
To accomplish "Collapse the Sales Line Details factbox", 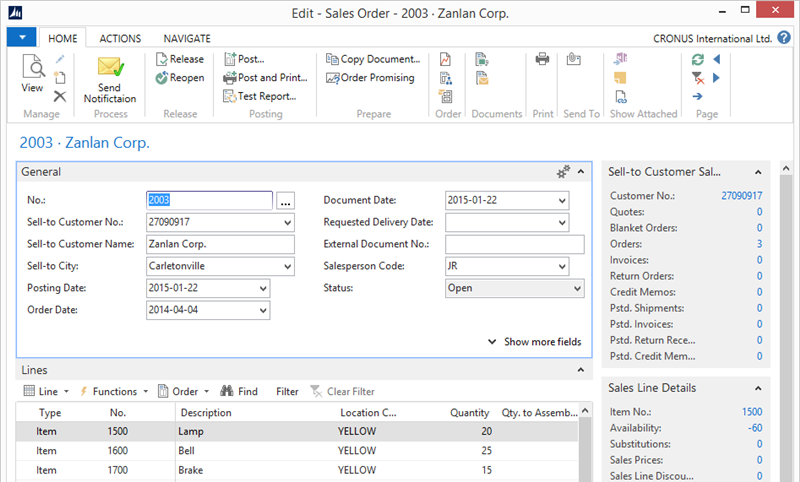I will (758, 389).
